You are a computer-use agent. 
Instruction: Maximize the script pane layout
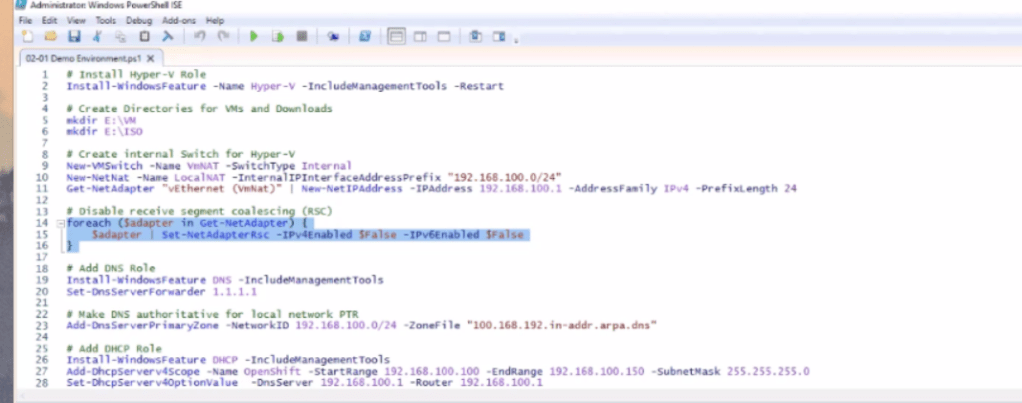pos(444,37)
